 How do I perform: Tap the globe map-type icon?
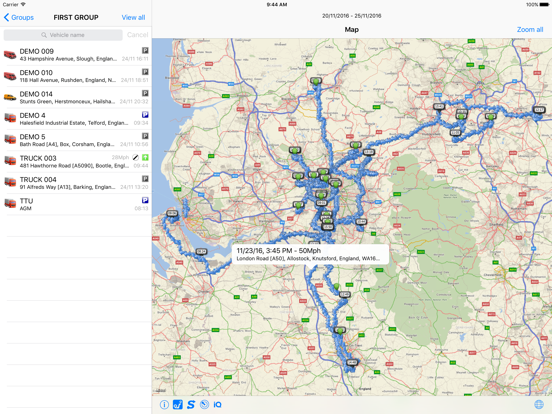539,404
